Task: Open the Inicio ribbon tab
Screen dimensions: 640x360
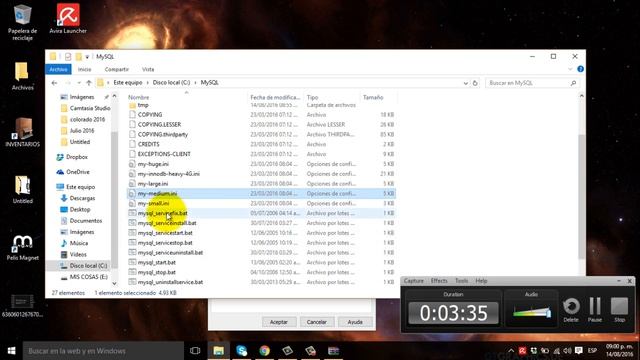Action: click(x=84, y=69)
